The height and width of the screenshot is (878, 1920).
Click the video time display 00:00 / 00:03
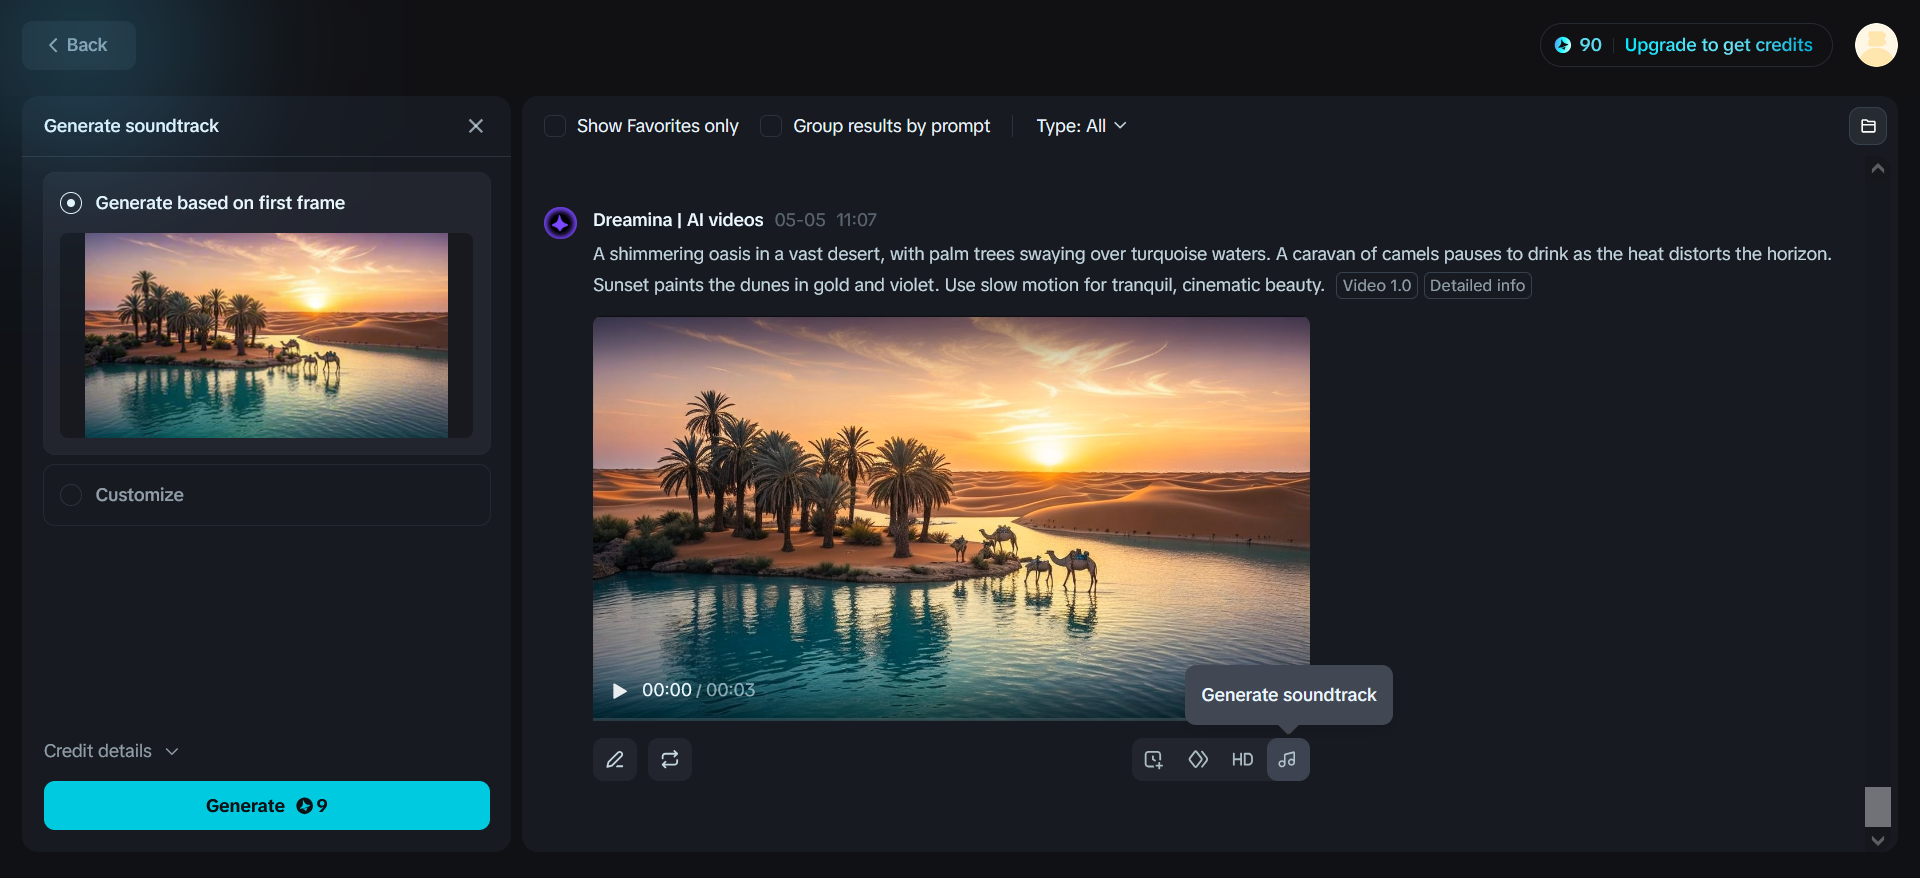click(x=698, y=690)
